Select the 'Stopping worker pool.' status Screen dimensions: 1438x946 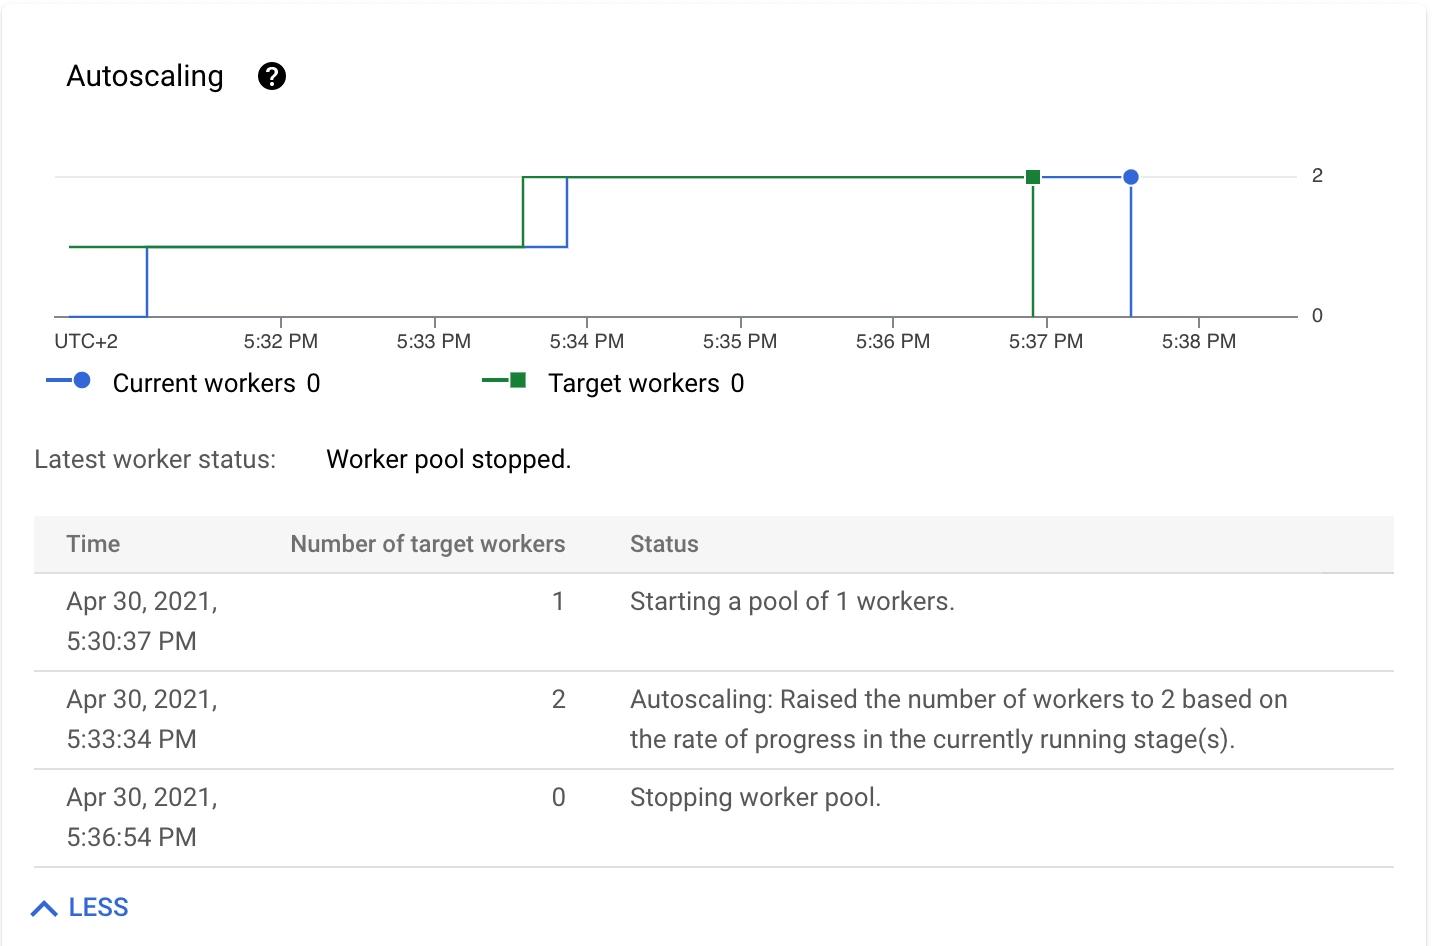click(x=755, y=798)
